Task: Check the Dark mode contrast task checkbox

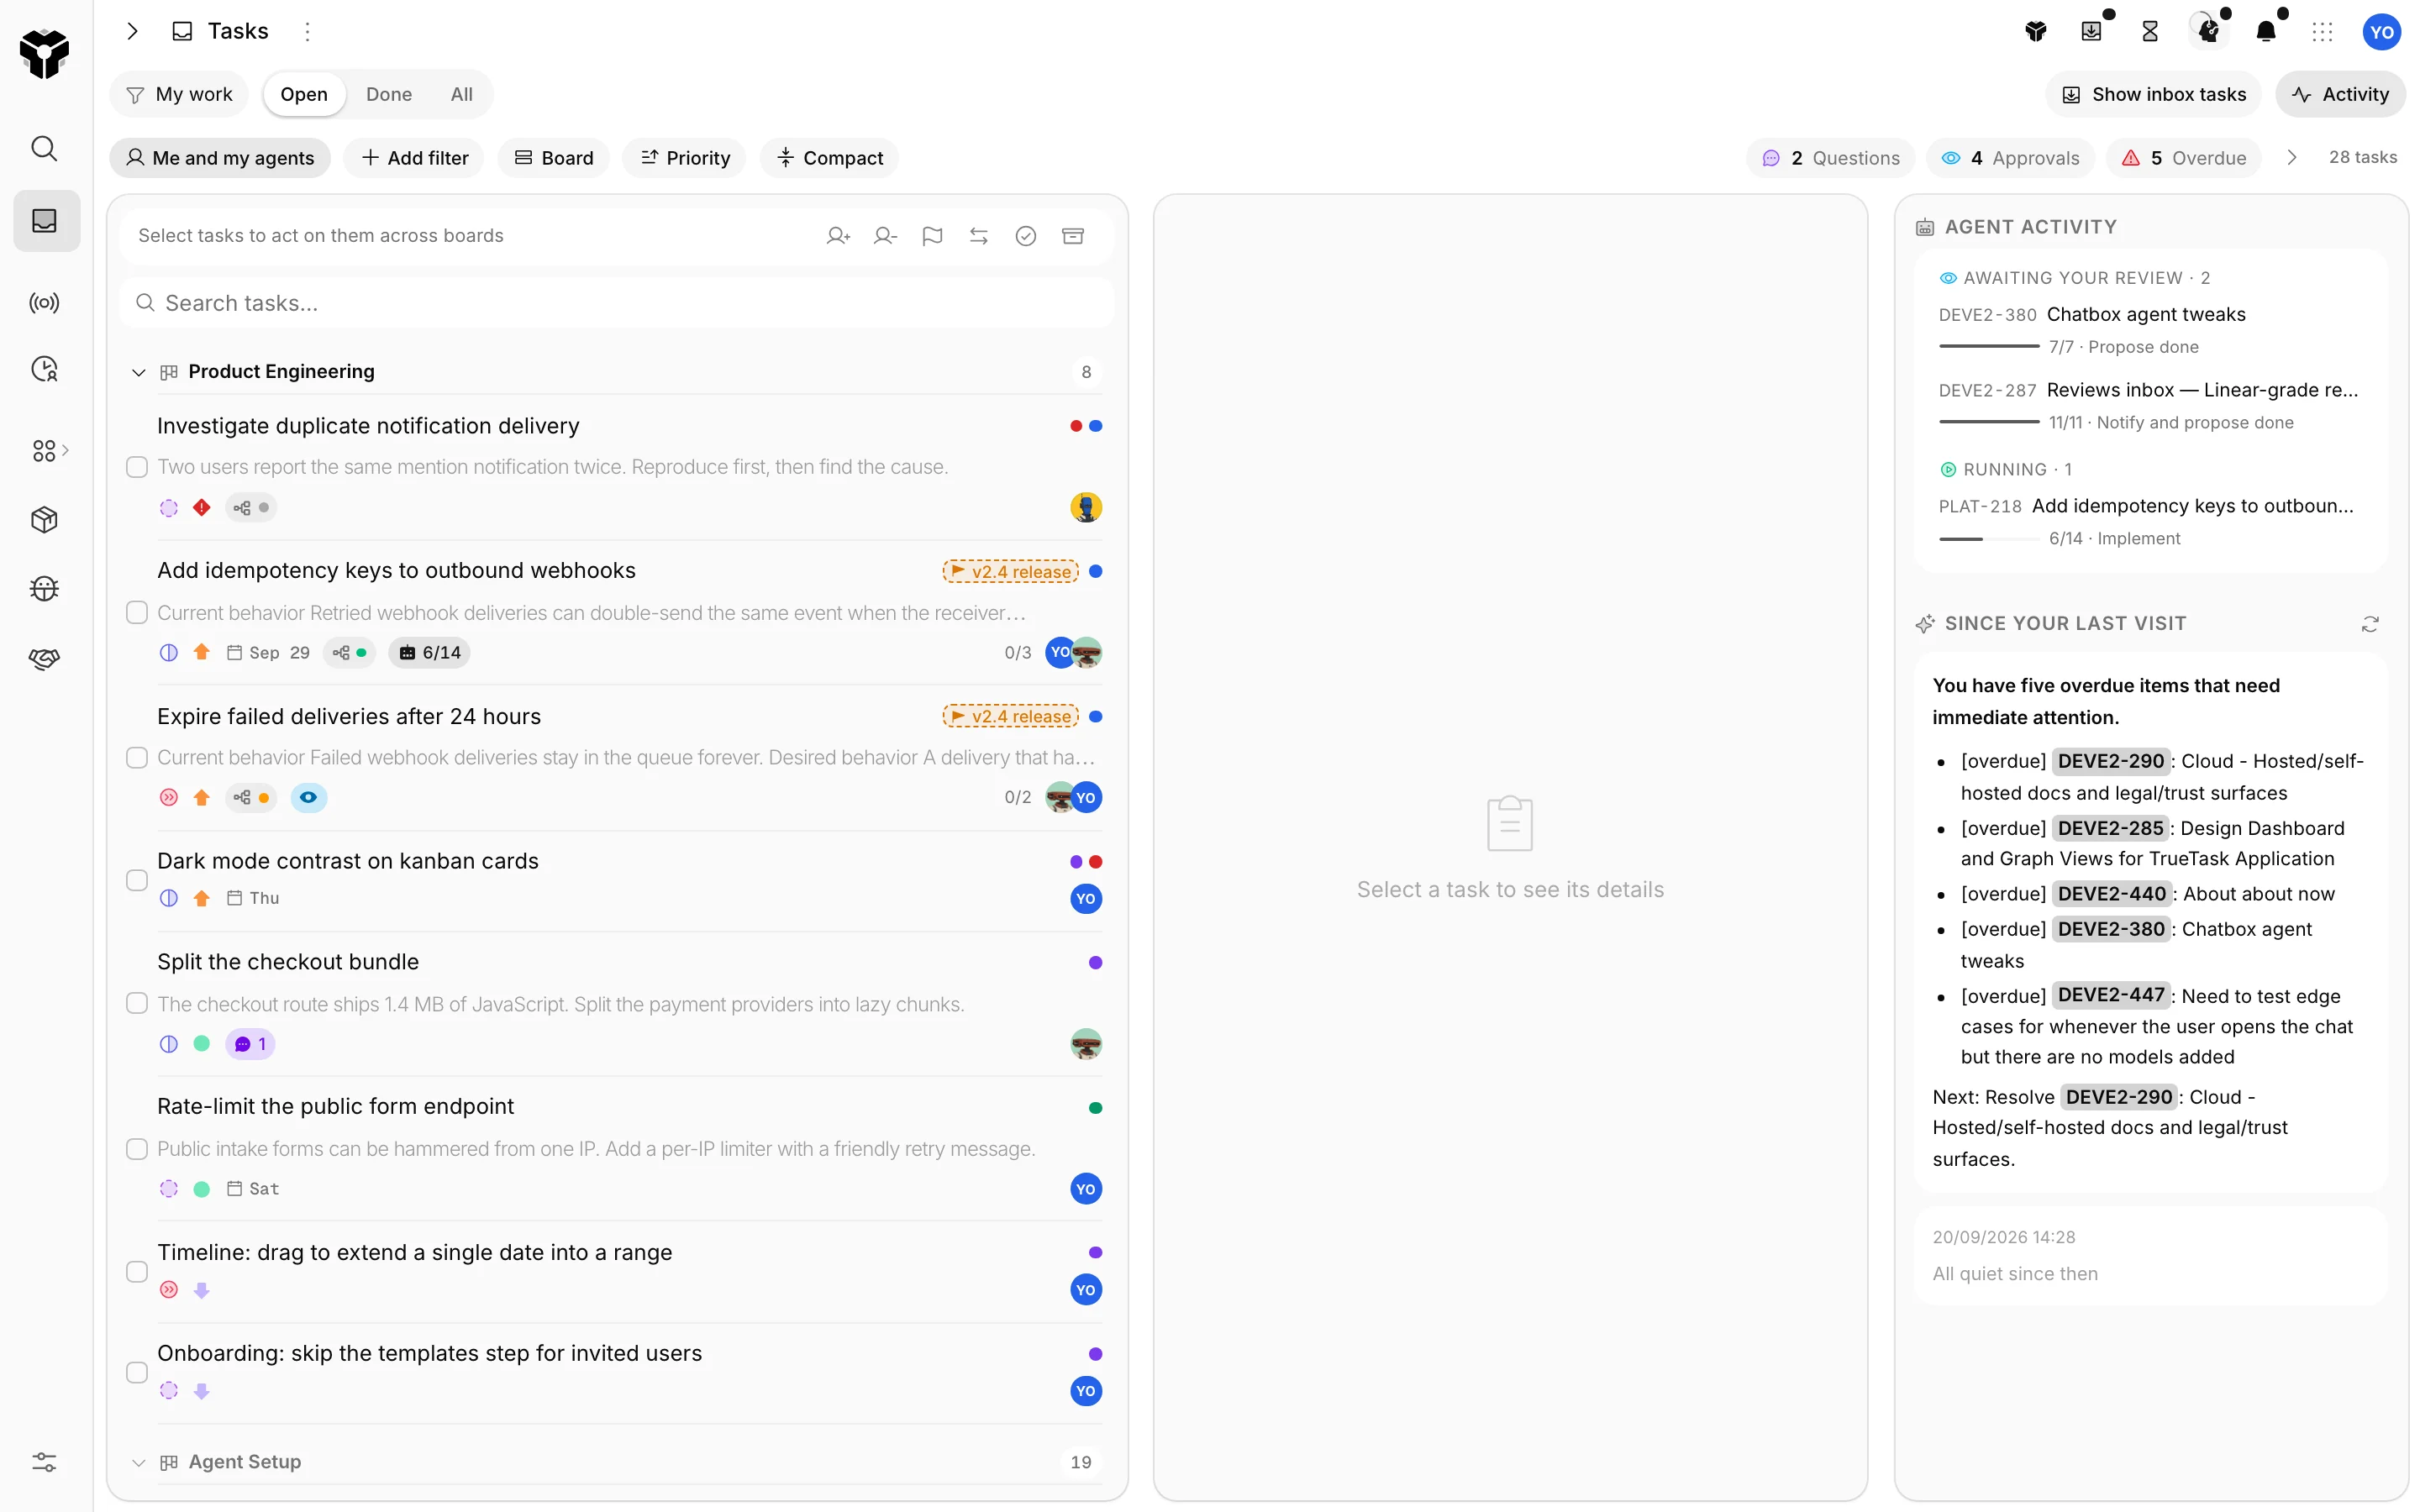Action: point(137,880)
